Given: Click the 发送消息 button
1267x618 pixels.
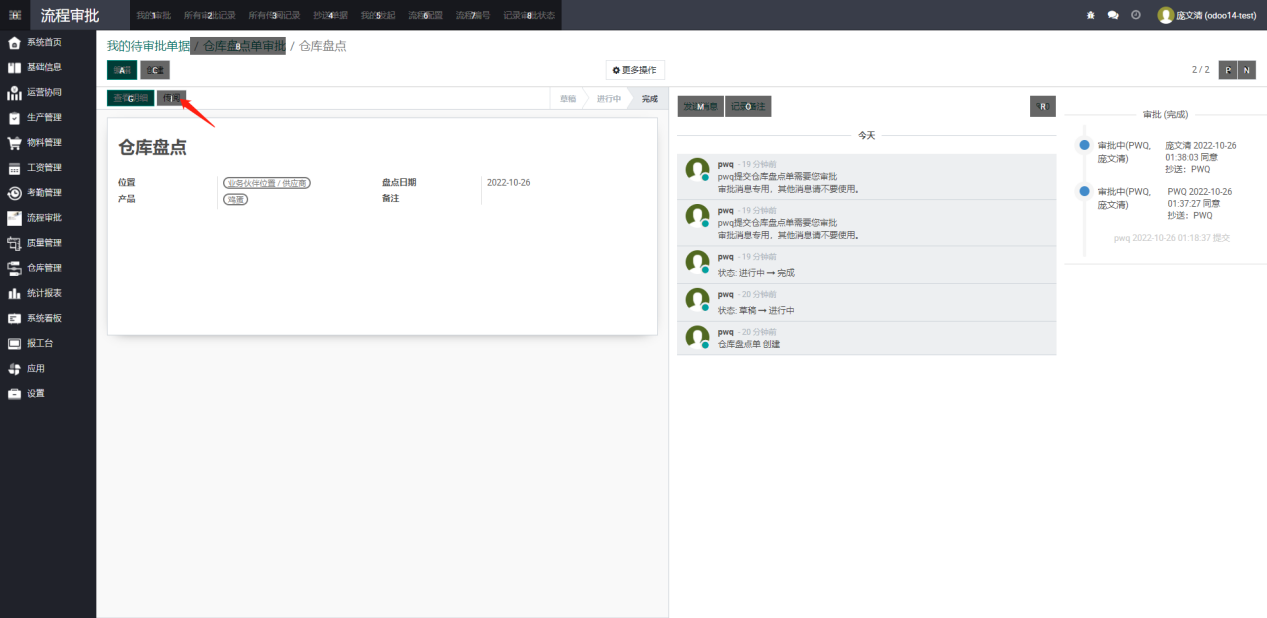Looking at the screenshot, I should (700, 106).
